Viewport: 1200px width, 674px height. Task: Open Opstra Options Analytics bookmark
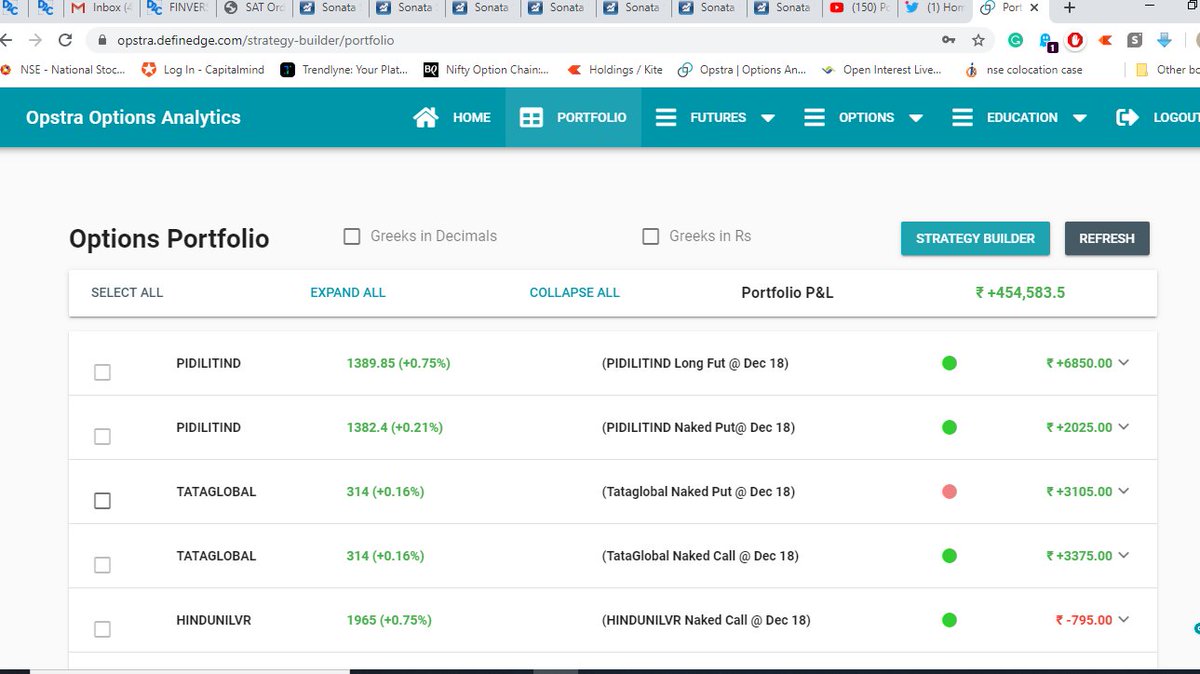(742, 70)
